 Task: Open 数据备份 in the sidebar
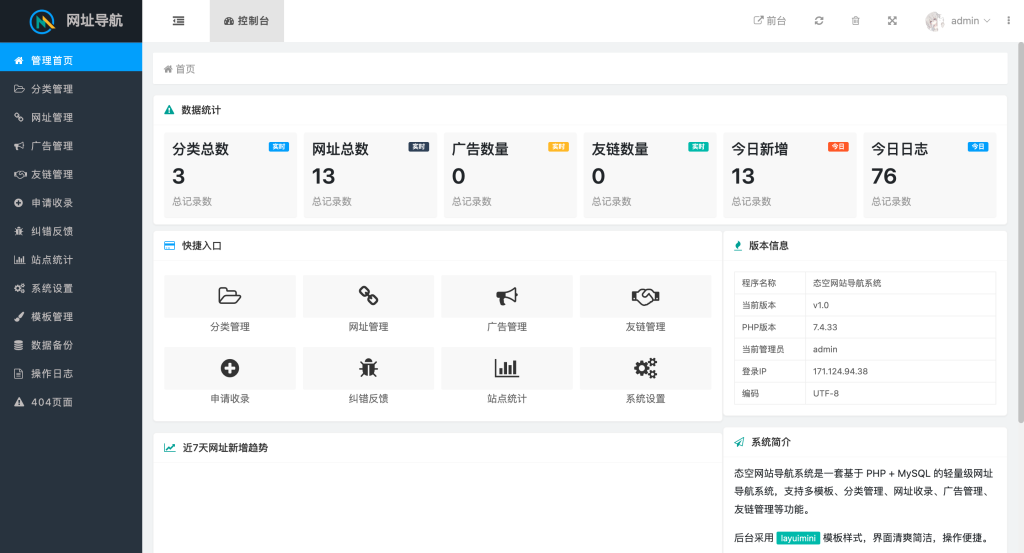71,345
